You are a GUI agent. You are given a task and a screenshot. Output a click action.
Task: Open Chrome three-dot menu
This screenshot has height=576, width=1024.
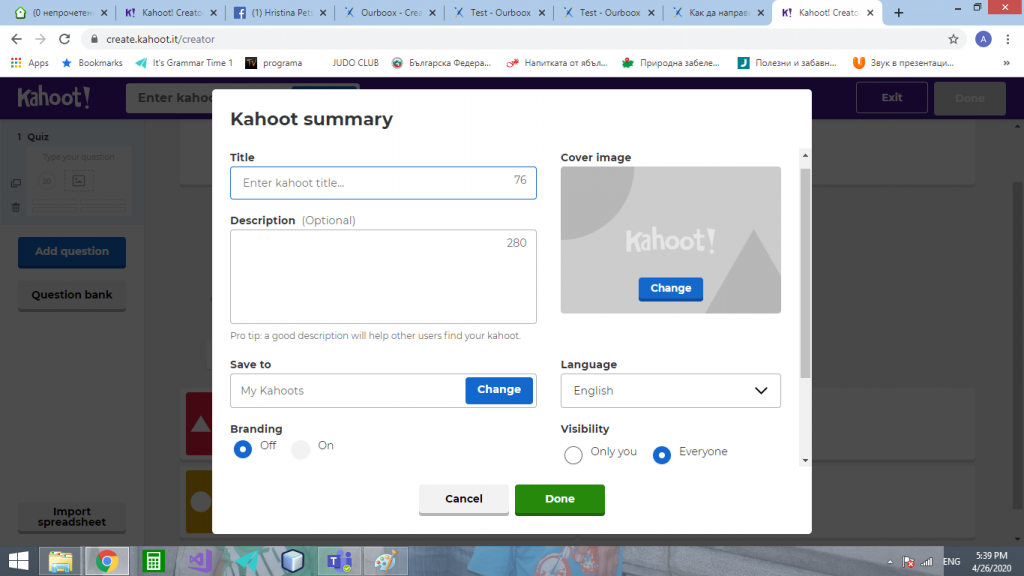1008,39
